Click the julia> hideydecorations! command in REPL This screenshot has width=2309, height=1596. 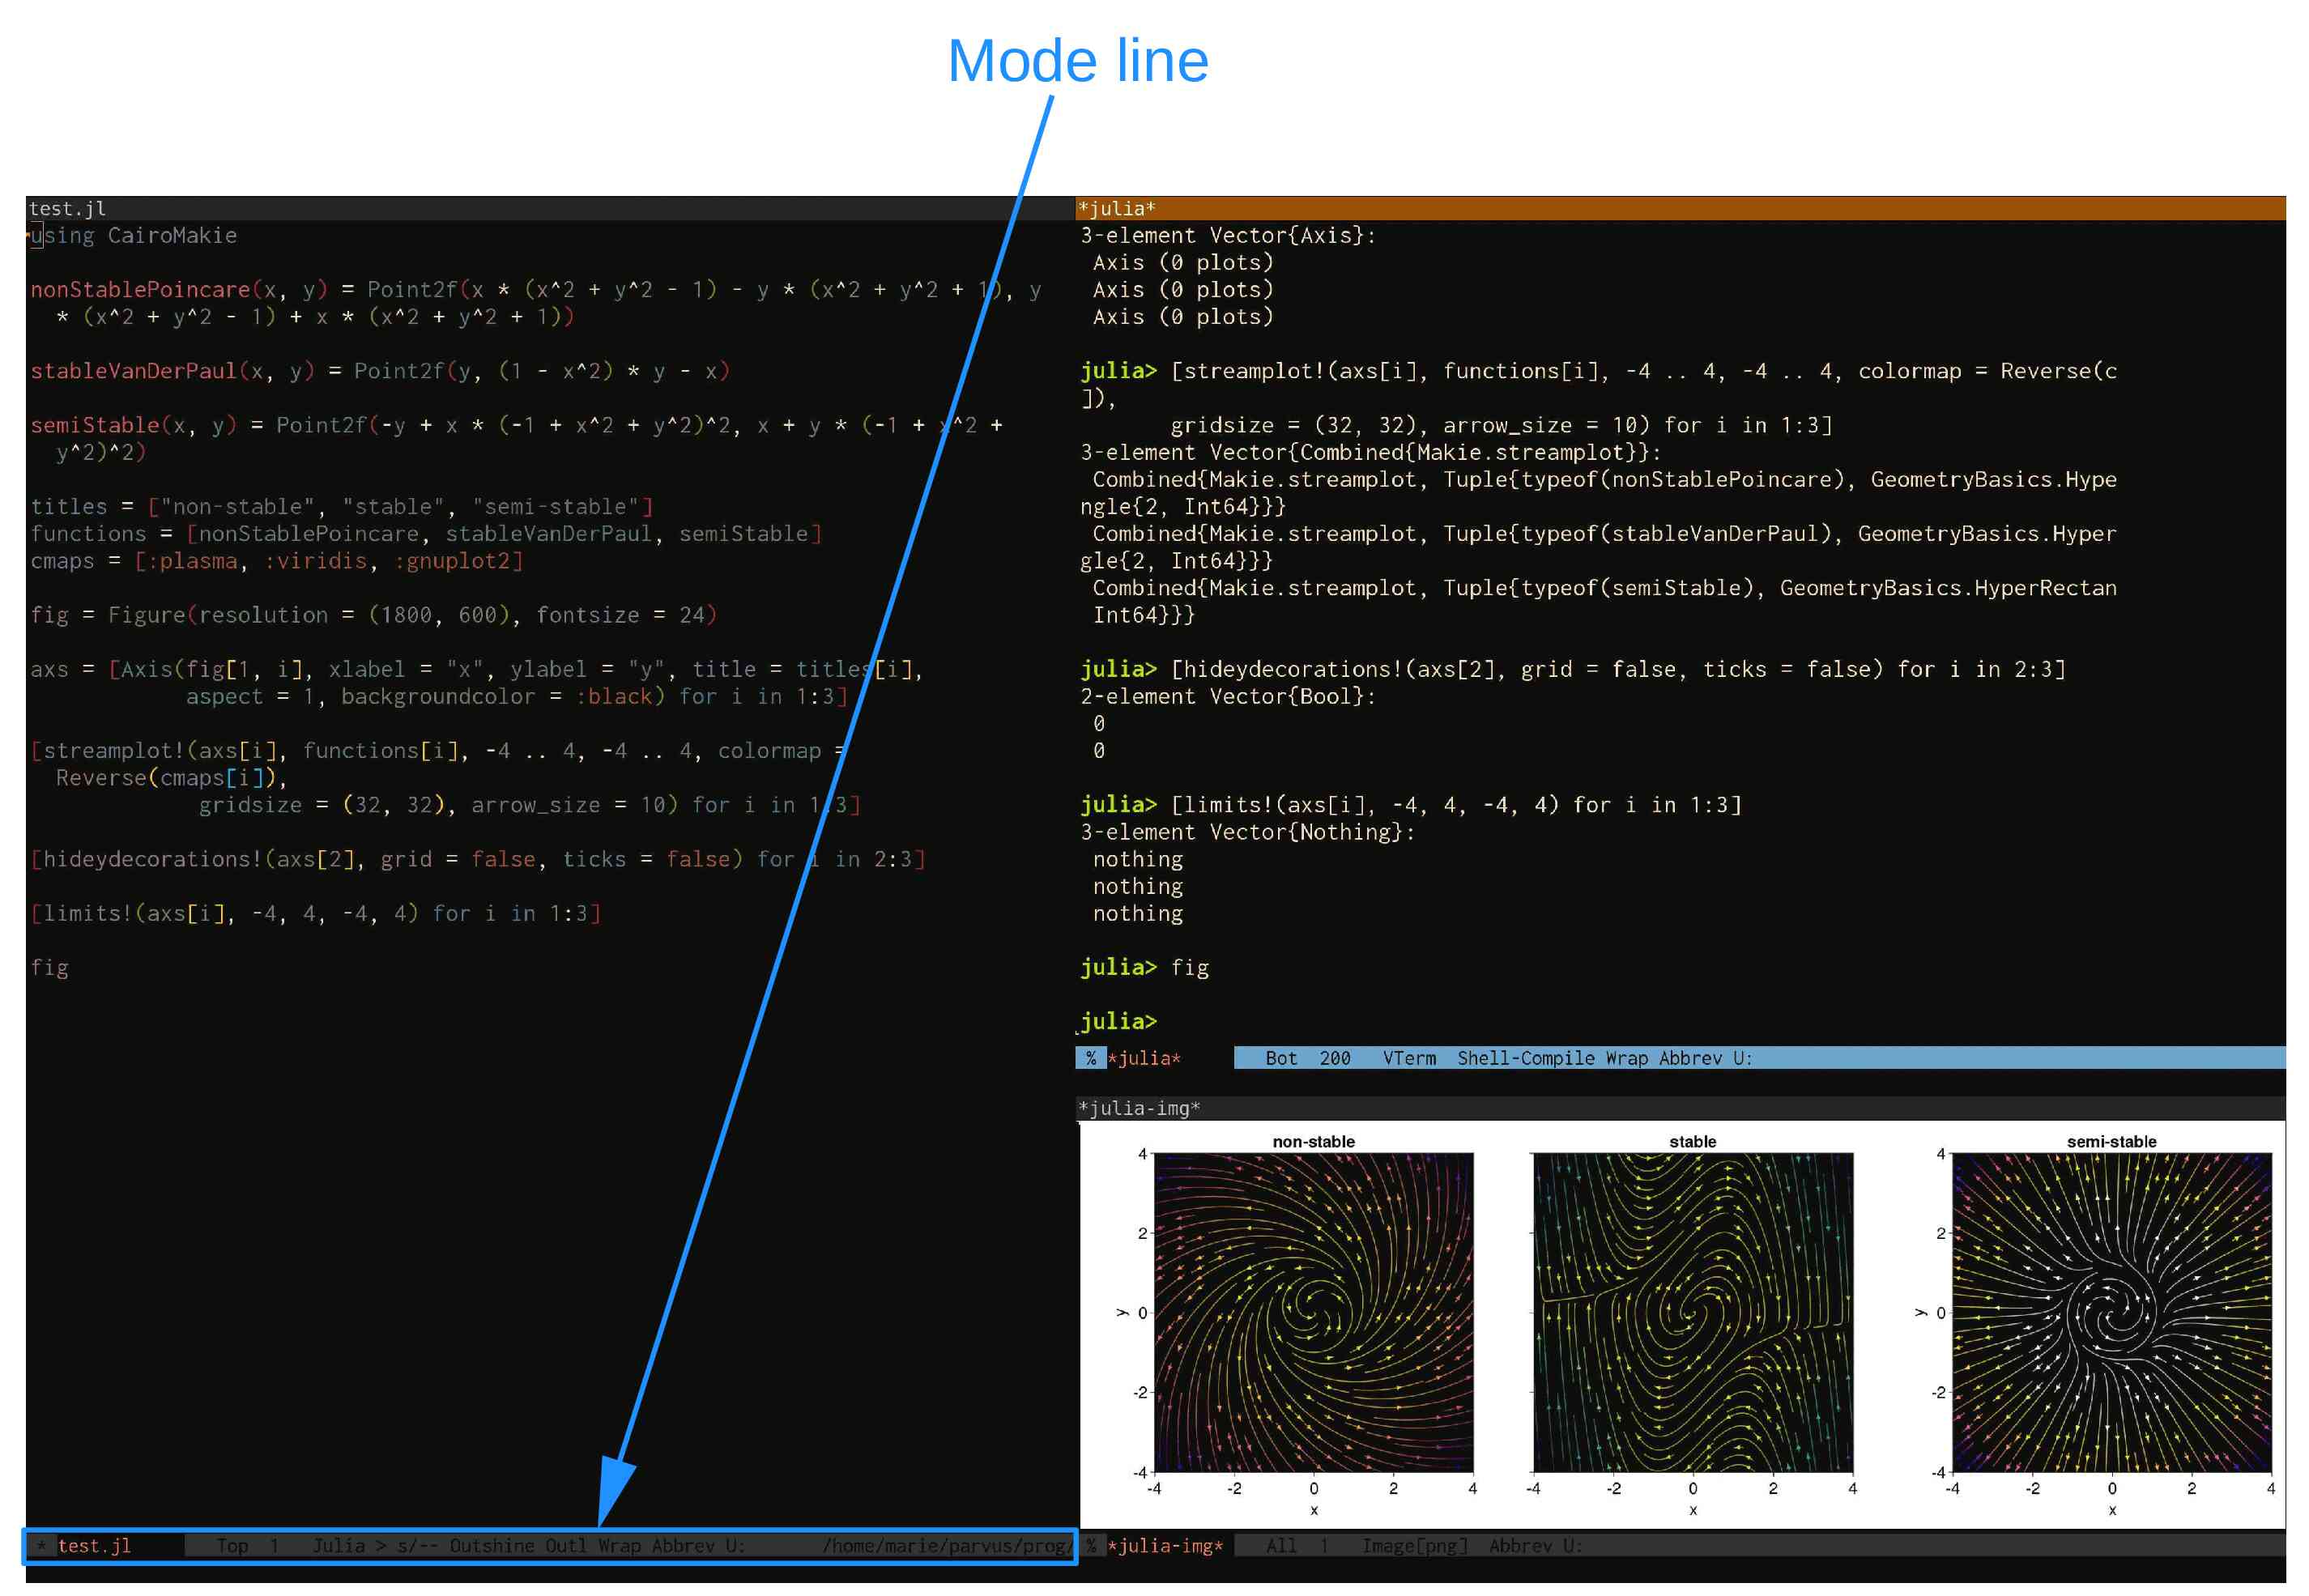1573,669
